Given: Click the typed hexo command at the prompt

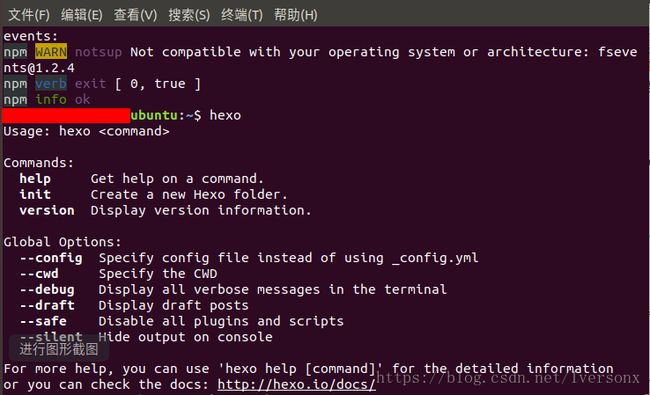Looking at the screenshot, I should 225,115.
